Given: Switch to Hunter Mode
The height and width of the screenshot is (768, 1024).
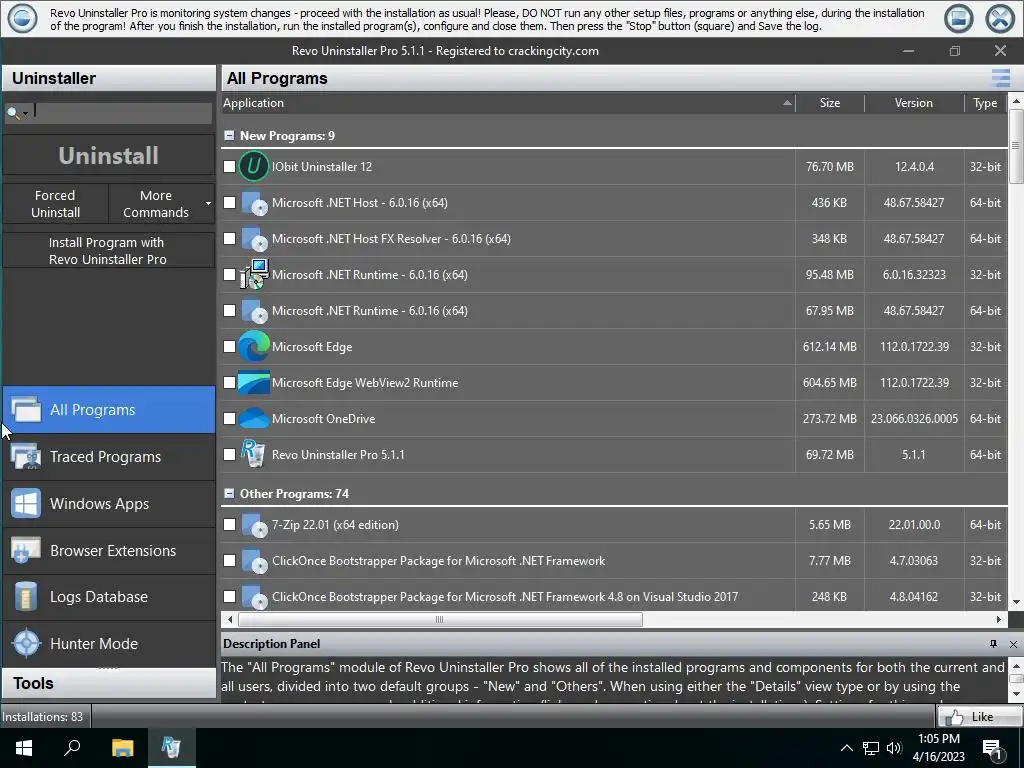Looking at the screenshot, I should click(x=109, y=643).
